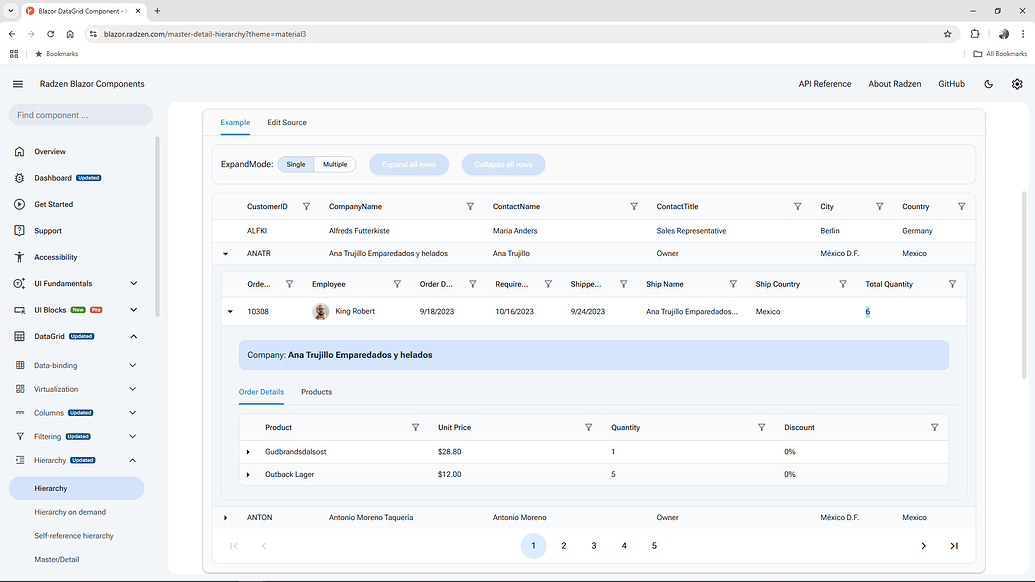Open the filter for the Quantity column
This screenshot has height=582, width=1035.
pos(761,427)
